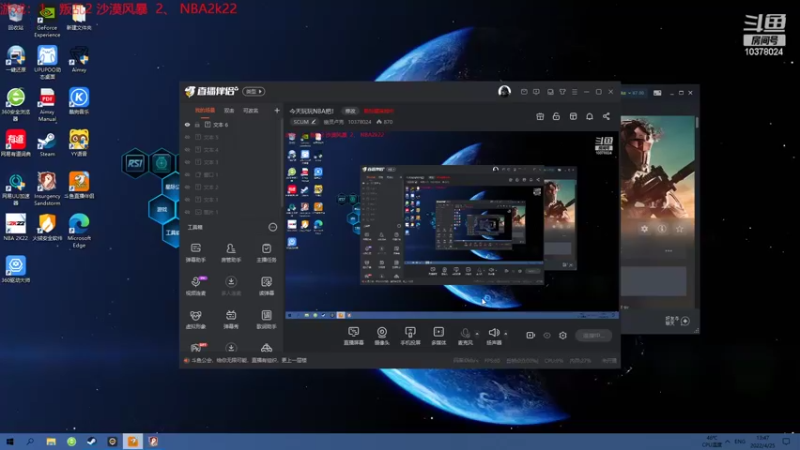The image size is (800, 450).
Task: Click the stream preview canvas
Action: click(x=453, y=224)
